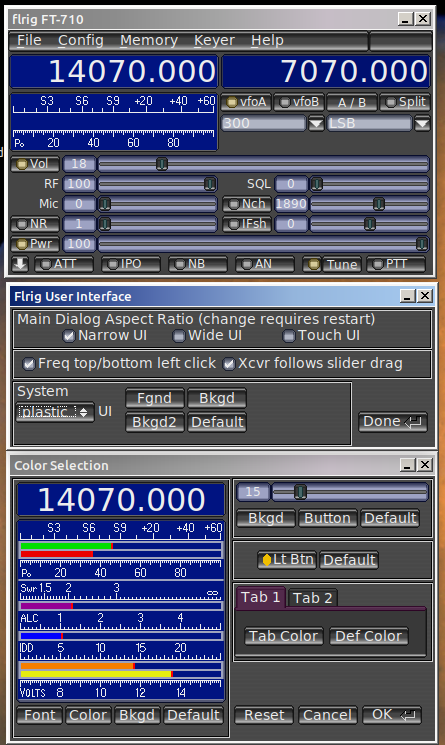This screenshot has height=745, width=445.
Task: Click the Def Color button
Action: point(369,636)
